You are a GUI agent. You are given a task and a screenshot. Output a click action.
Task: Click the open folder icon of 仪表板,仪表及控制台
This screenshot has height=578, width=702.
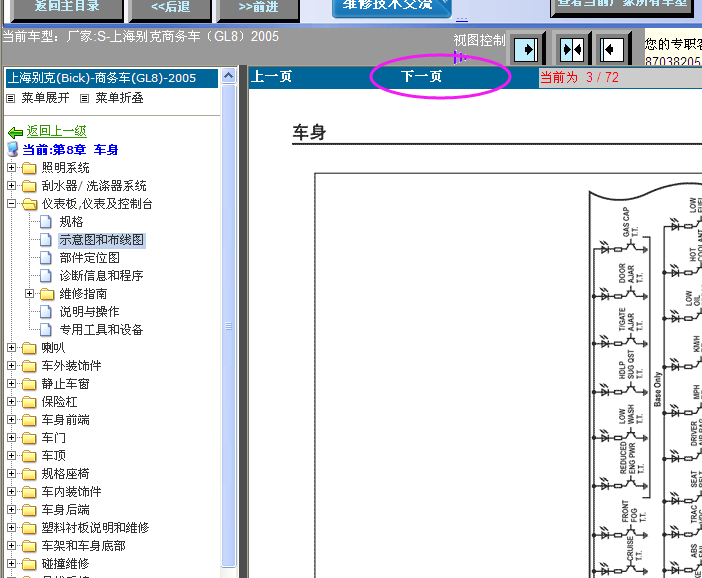click(30, 204)
